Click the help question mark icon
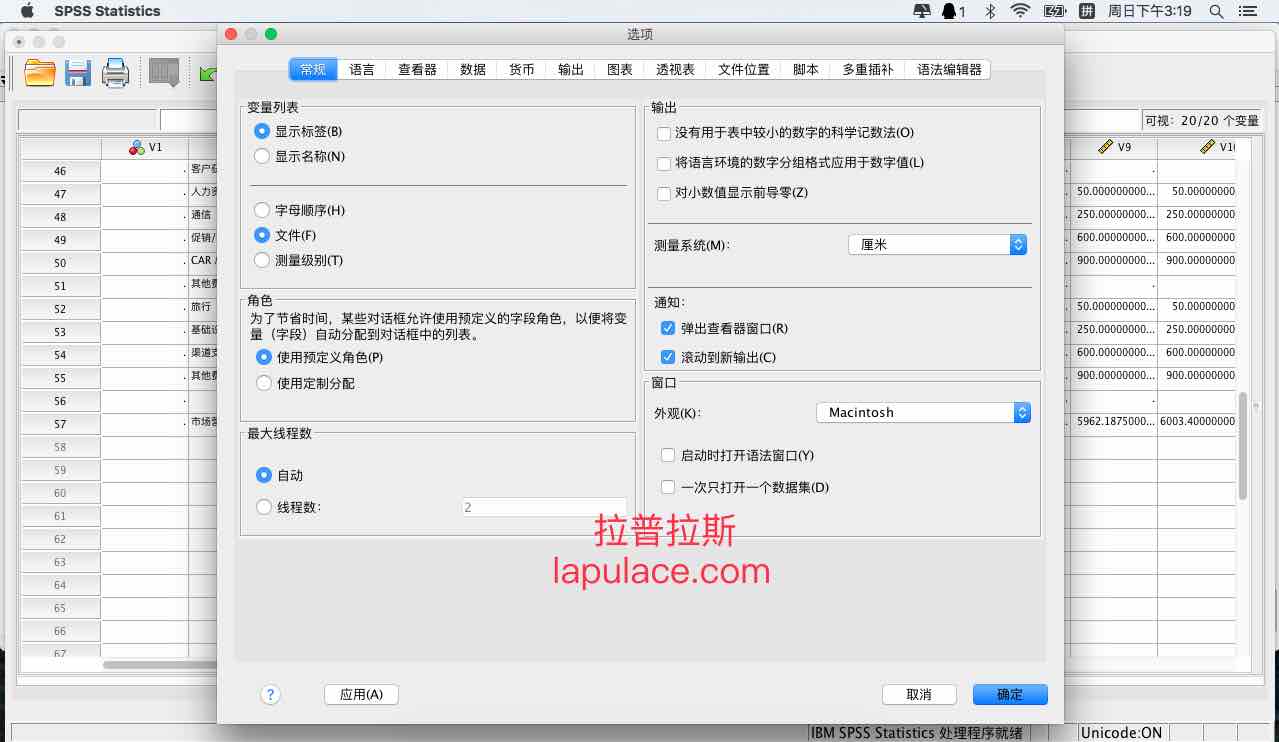Image resolution: width=1279 pixels, height=742 pixels. (x=270, y=694)
